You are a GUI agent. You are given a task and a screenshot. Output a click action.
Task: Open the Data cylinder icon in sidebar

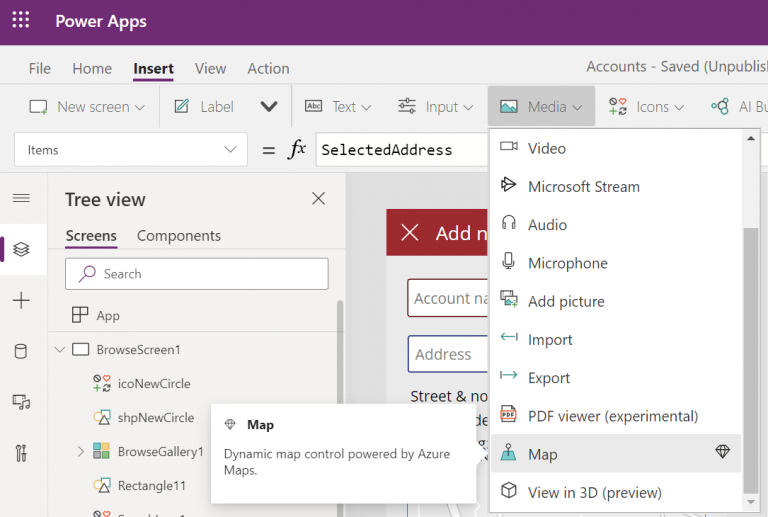click(x=21, y=351)
